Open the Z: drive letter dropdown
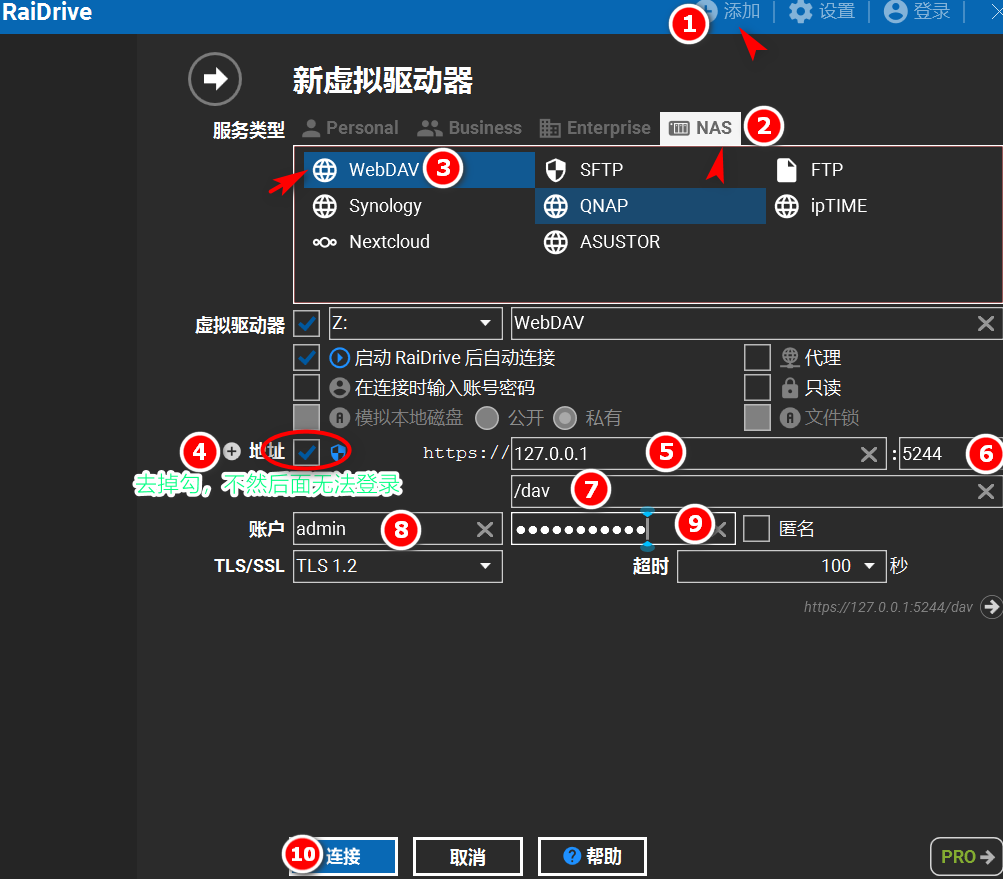The image size is (1003, 879). [415, 323]
